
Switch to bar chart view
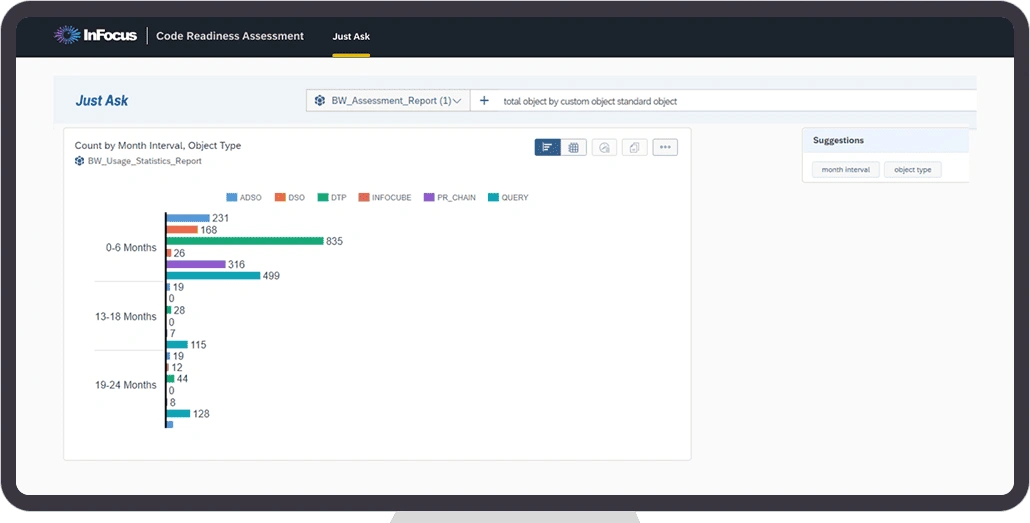547,148
